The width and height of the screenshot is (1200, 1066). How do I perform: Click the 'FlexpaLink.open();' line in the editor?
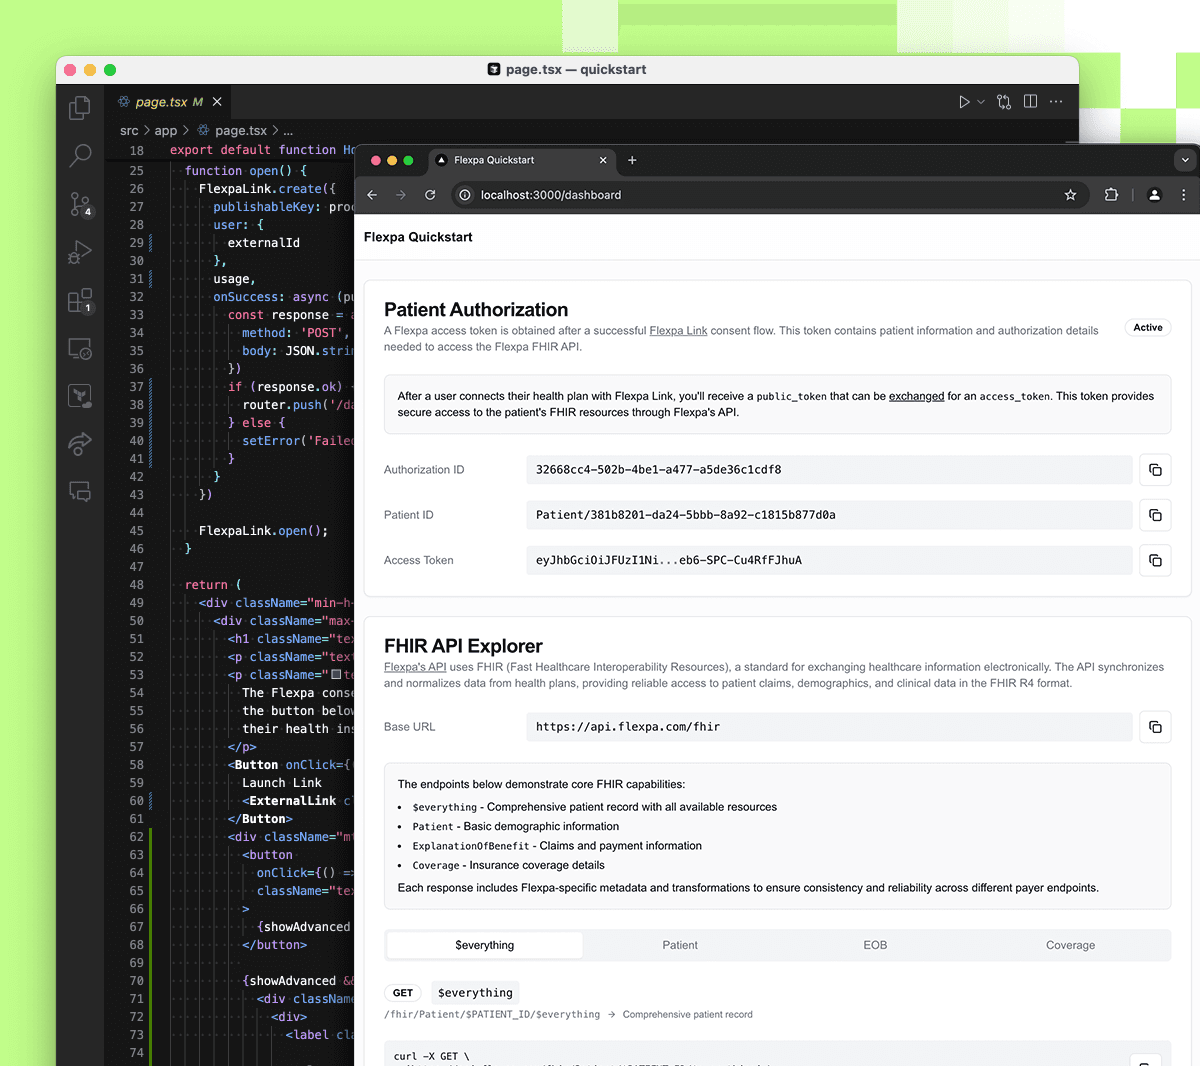click(263, 531)
